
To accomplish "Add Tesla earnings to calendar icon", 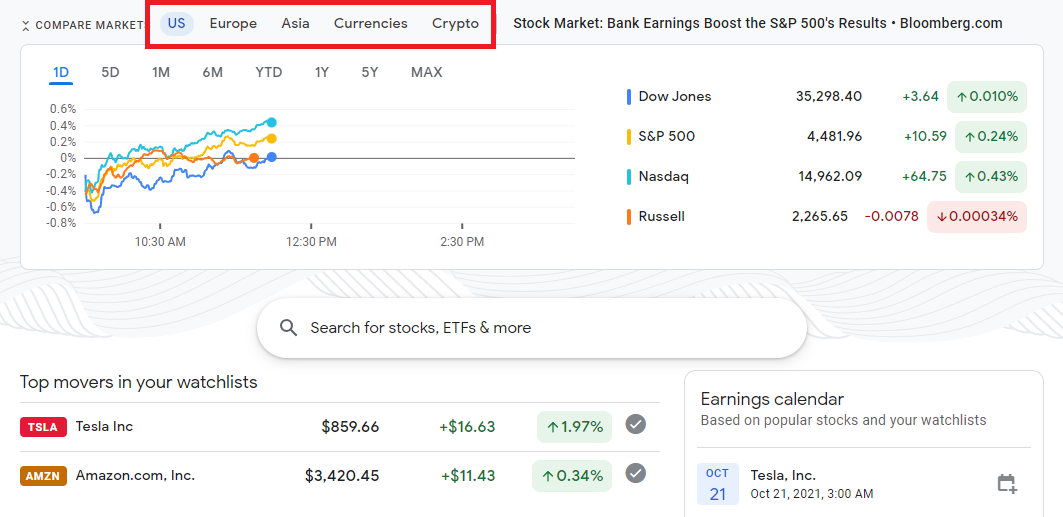I will pyautogui.click(x=1007, y=484).
